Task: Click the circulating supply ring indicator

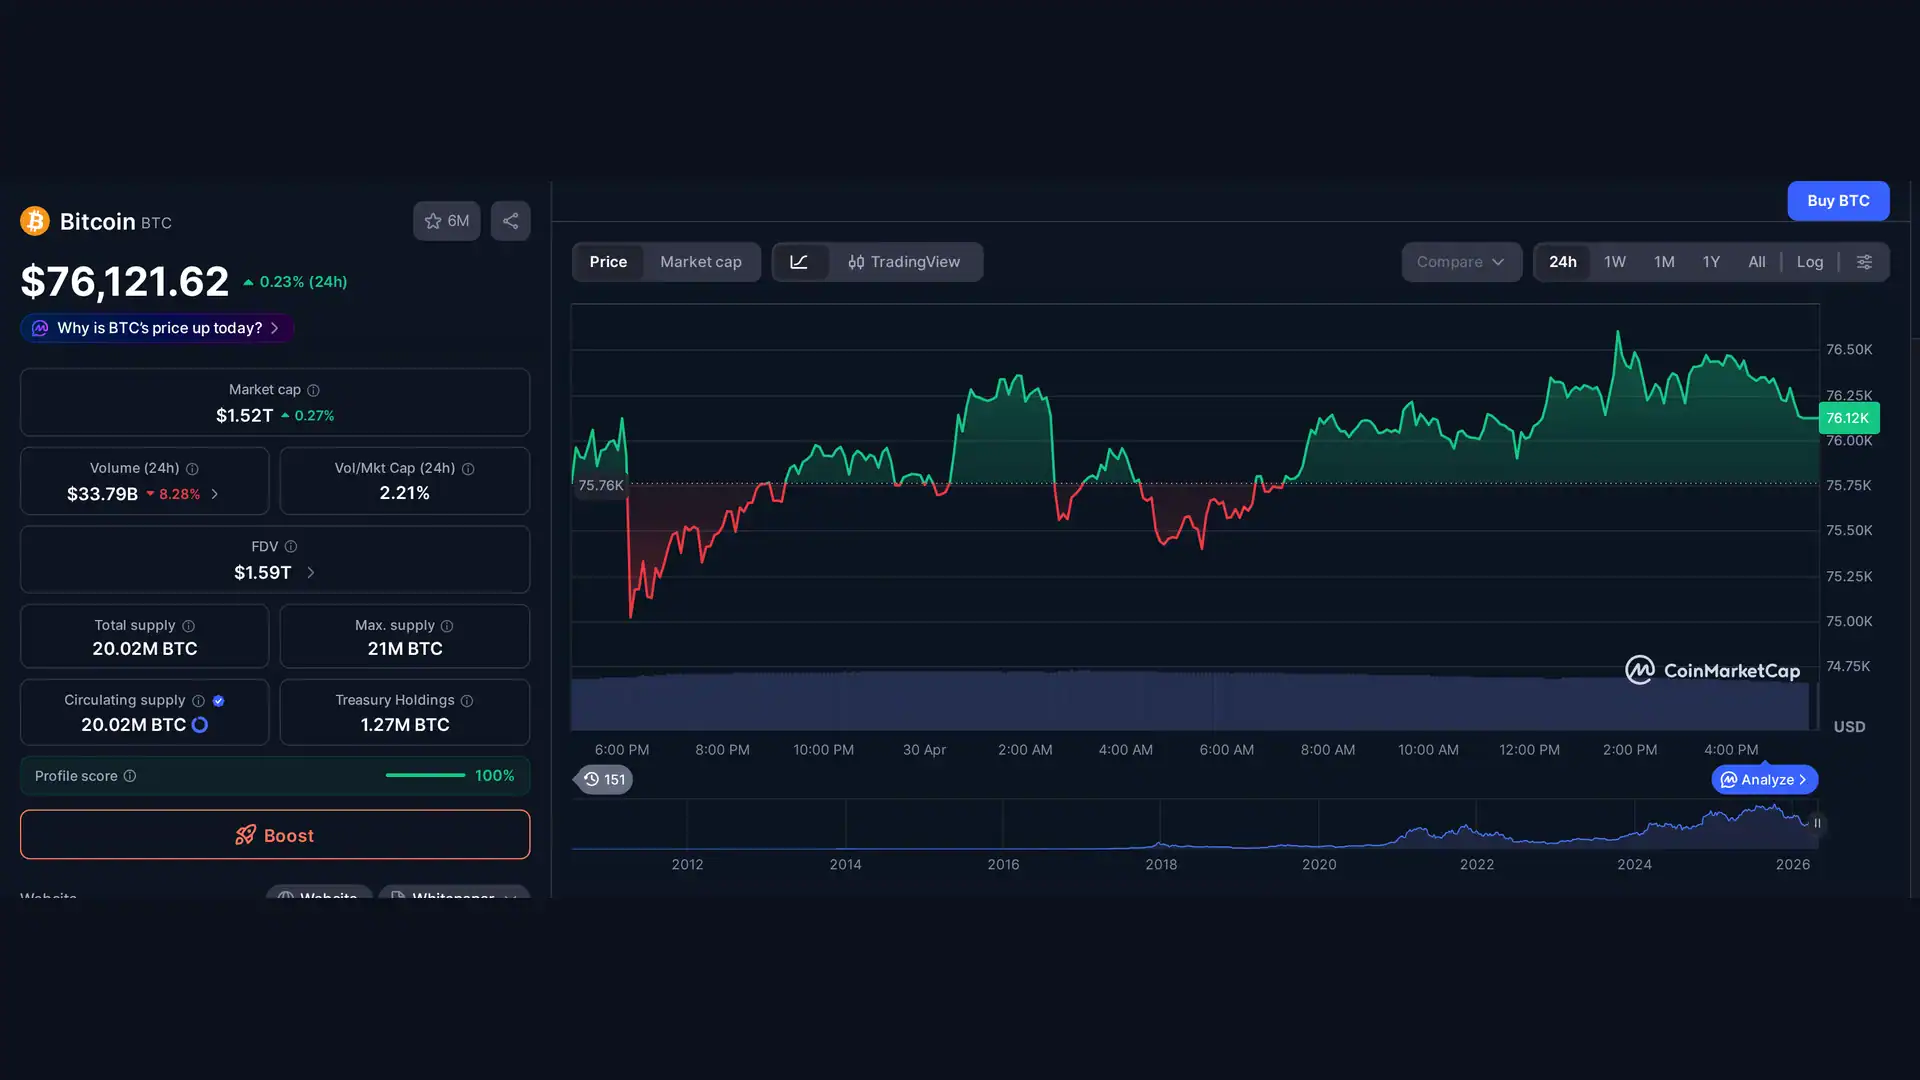Action: (200, 725)
